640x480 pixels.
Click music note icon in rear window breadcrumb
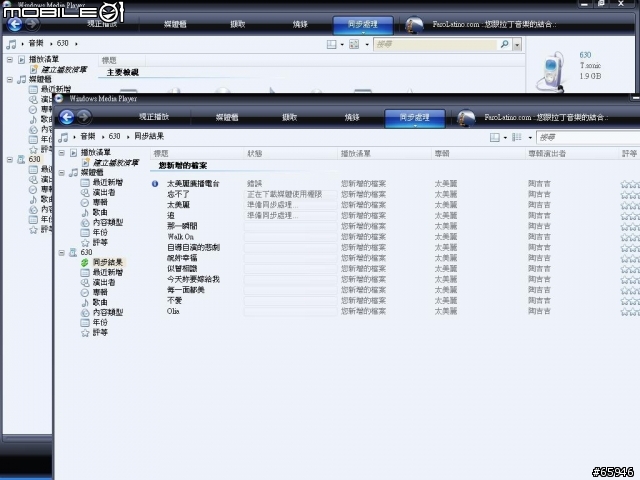[11, 44]
